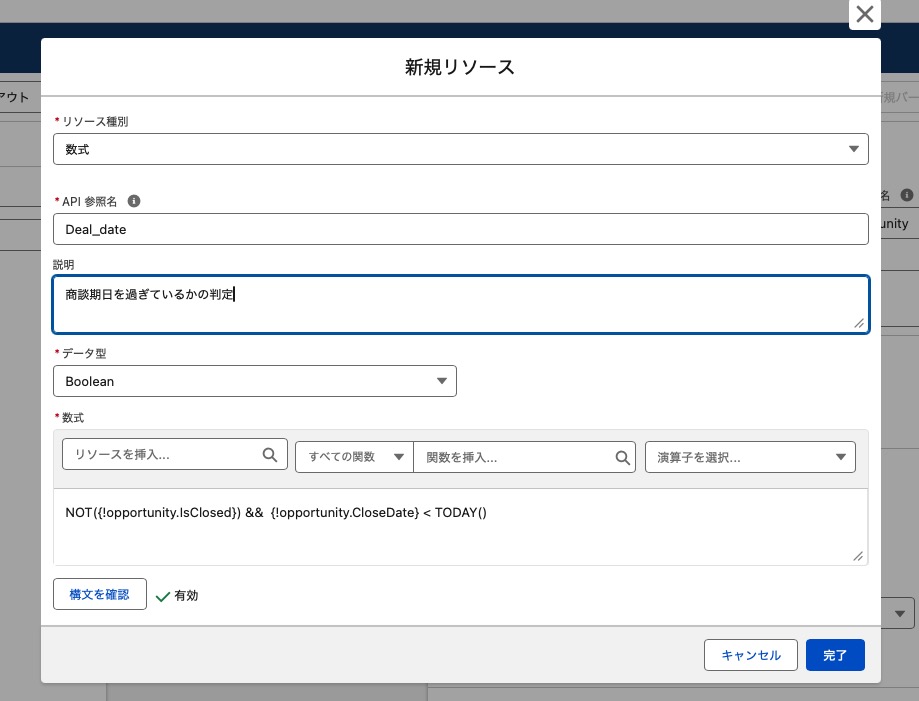Viewport: 919px width, 701px height.
Task: Open the データ型 dropdown showing Boolean
Action: (x=255, y=381)
